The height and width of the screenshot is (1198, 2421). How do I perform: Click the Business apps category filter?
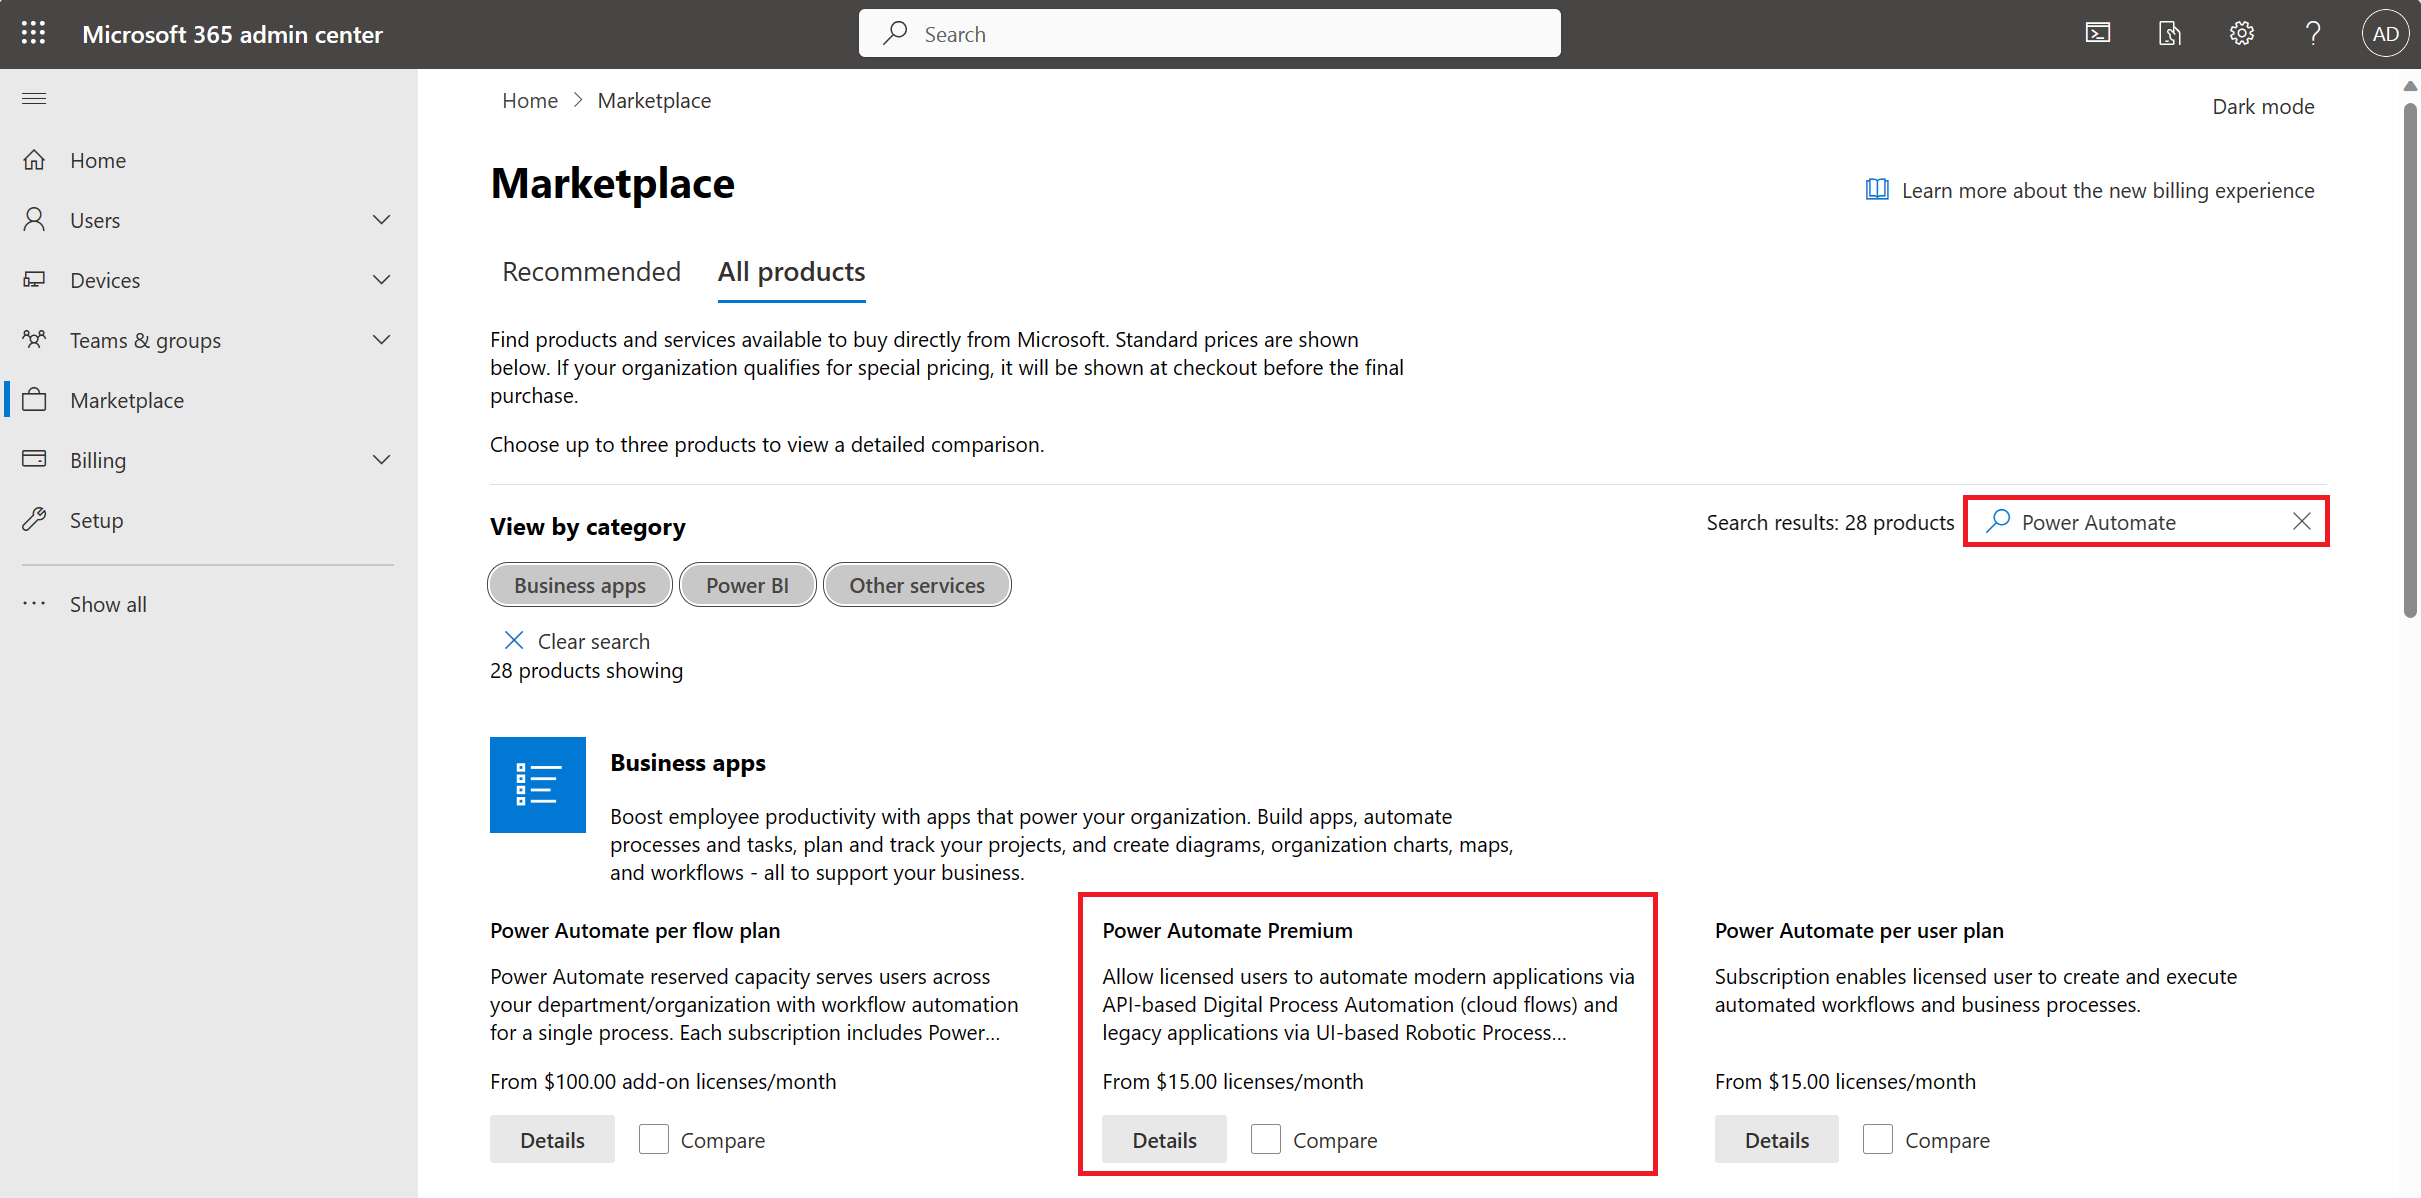(579, 585)
